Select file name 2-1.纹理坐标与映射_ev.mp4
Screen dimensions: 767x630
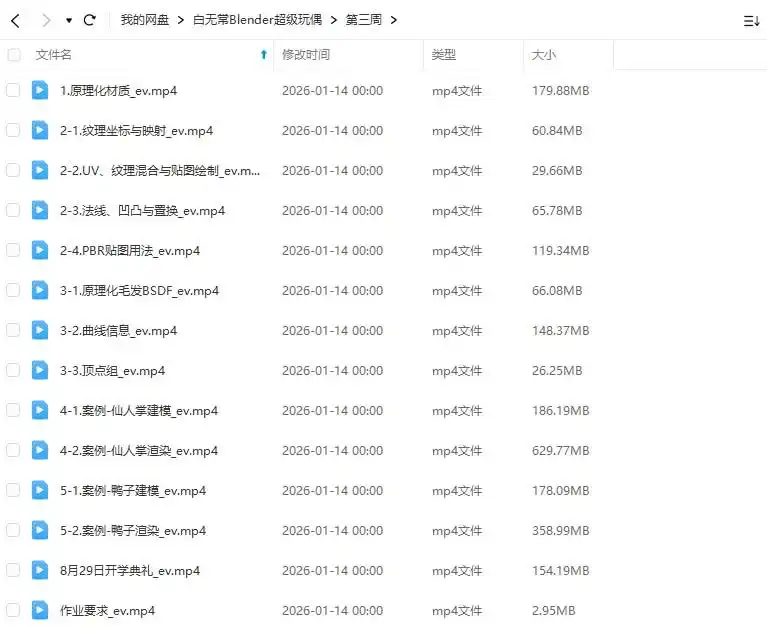tap(136, 131)
